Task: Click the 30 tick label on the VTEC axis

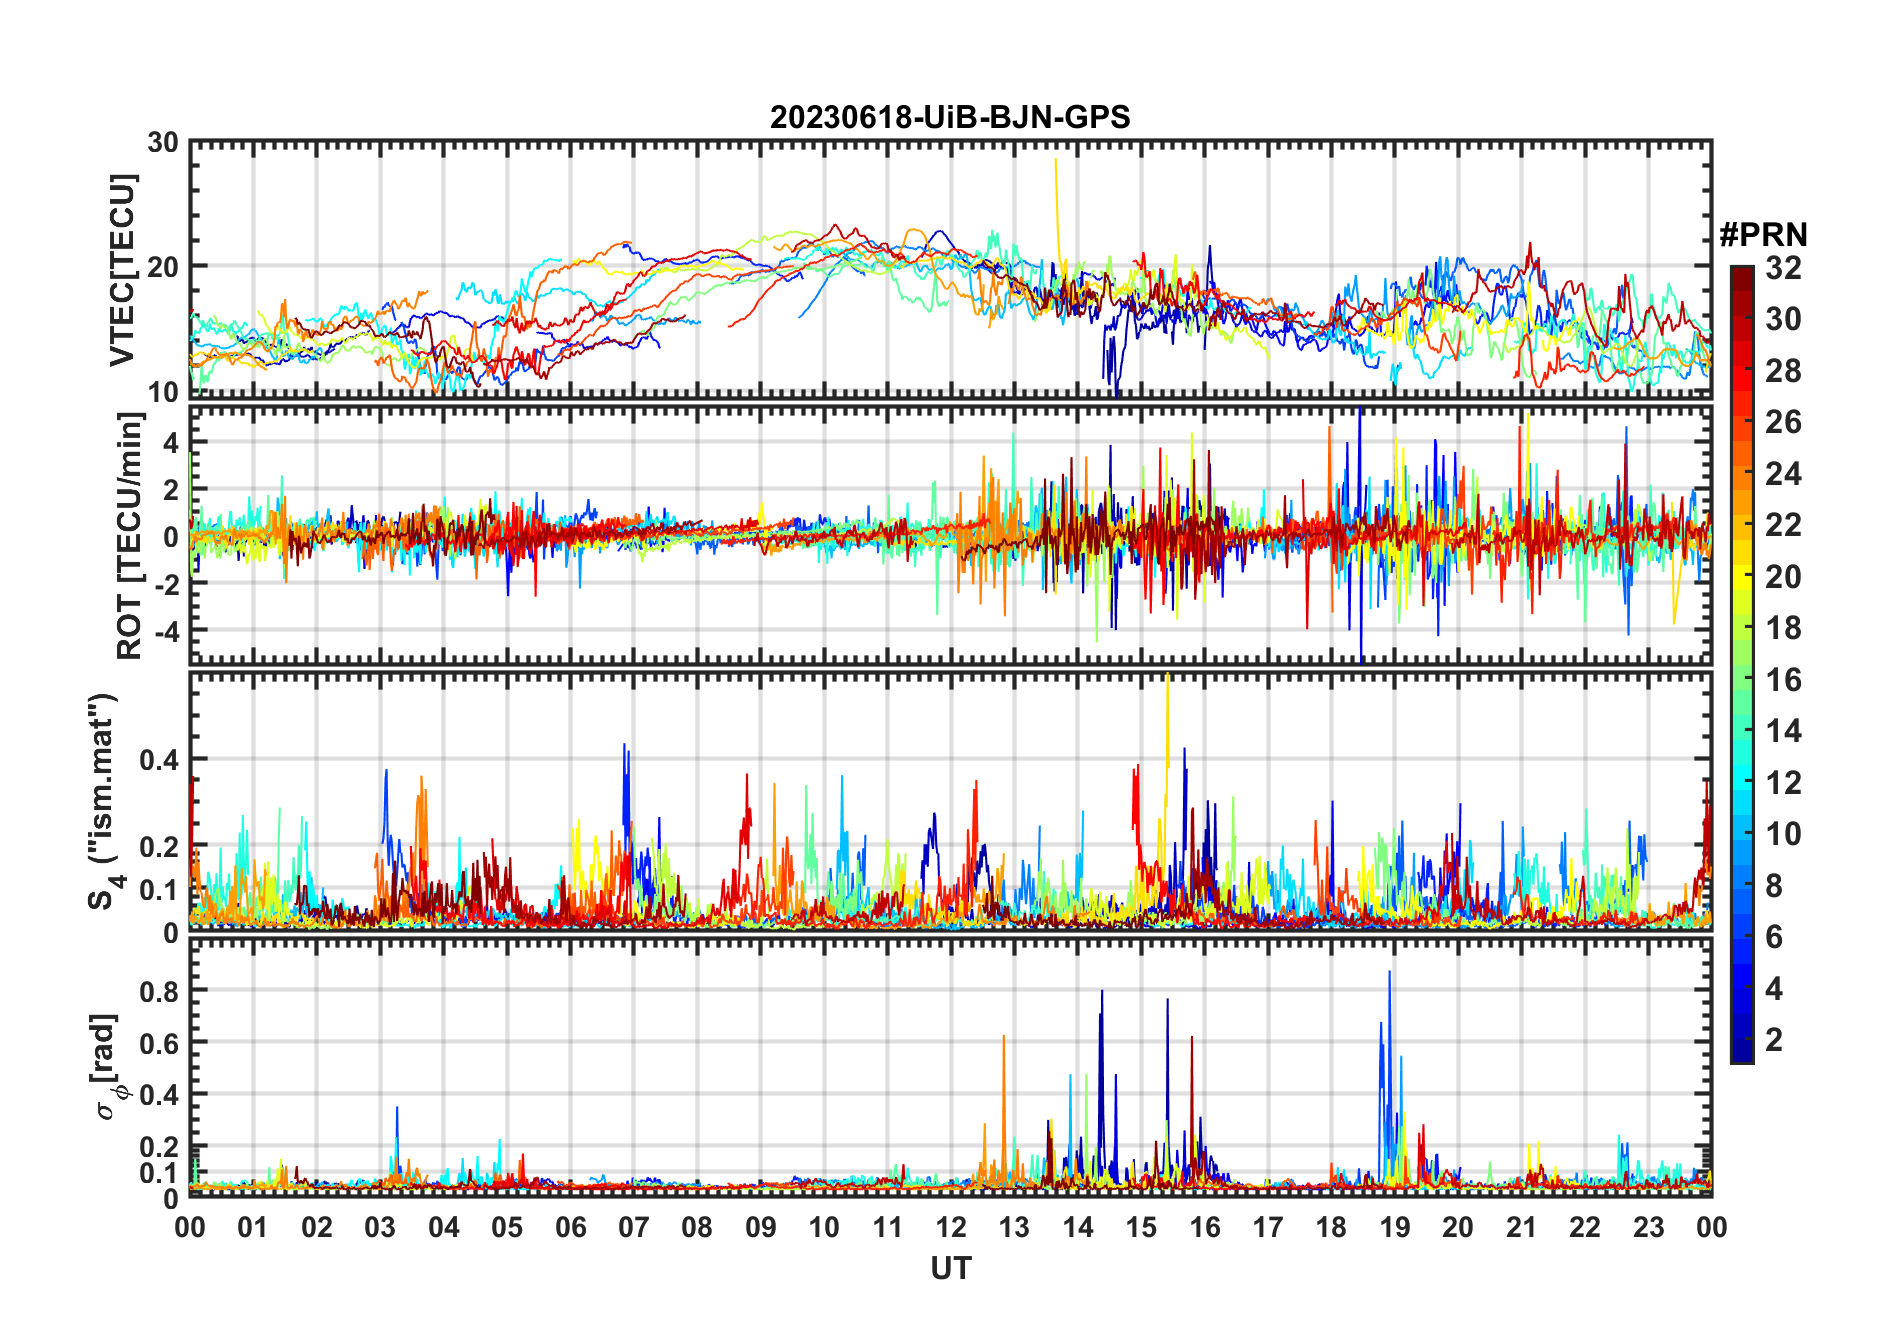Action: coord(163,143)
